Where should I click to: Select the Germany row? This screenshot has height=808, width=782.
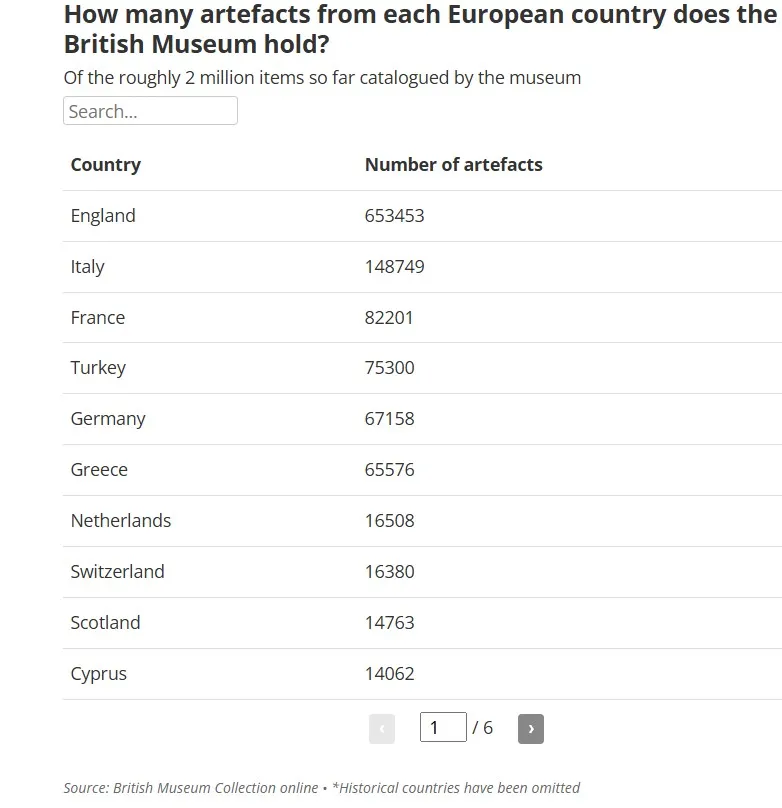coord(422,419)
